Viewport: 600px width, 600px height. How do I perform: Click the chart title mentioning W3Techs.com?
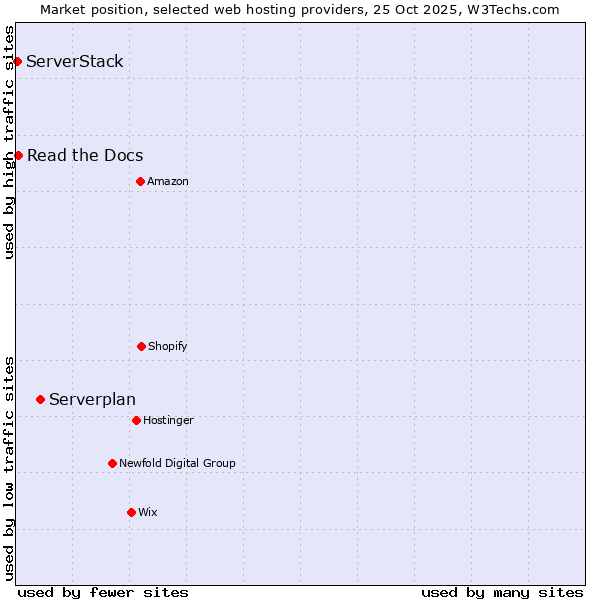300,9
